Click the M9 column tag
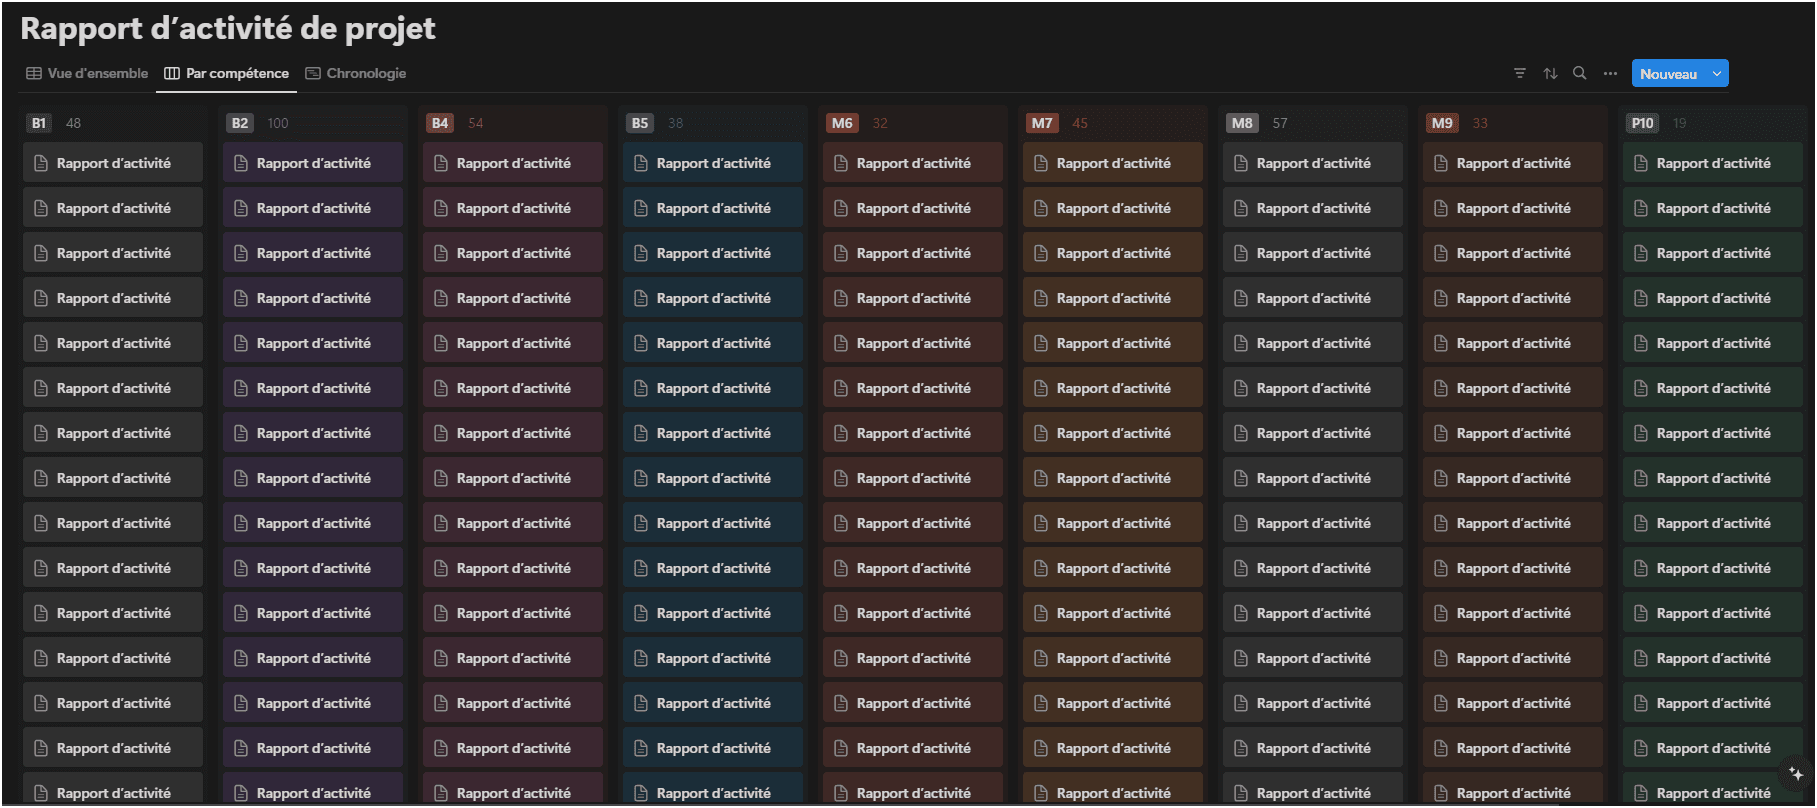The image size is (1817, 808). tap(1442, 123)
